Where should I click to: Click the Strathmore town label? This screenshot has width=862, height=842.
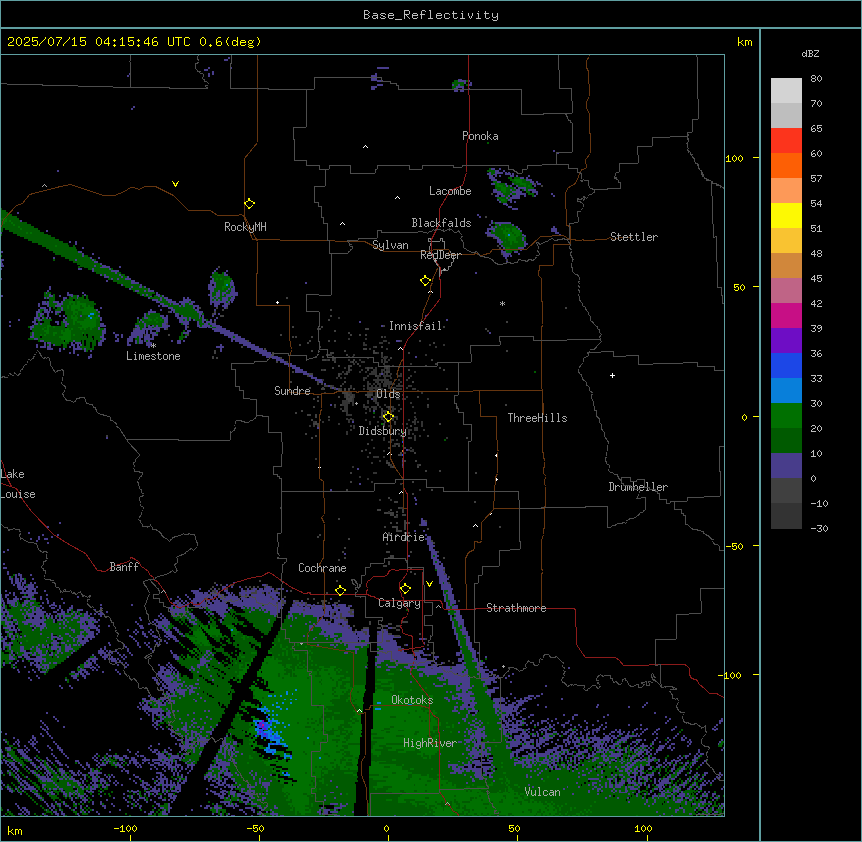(516, 608)
